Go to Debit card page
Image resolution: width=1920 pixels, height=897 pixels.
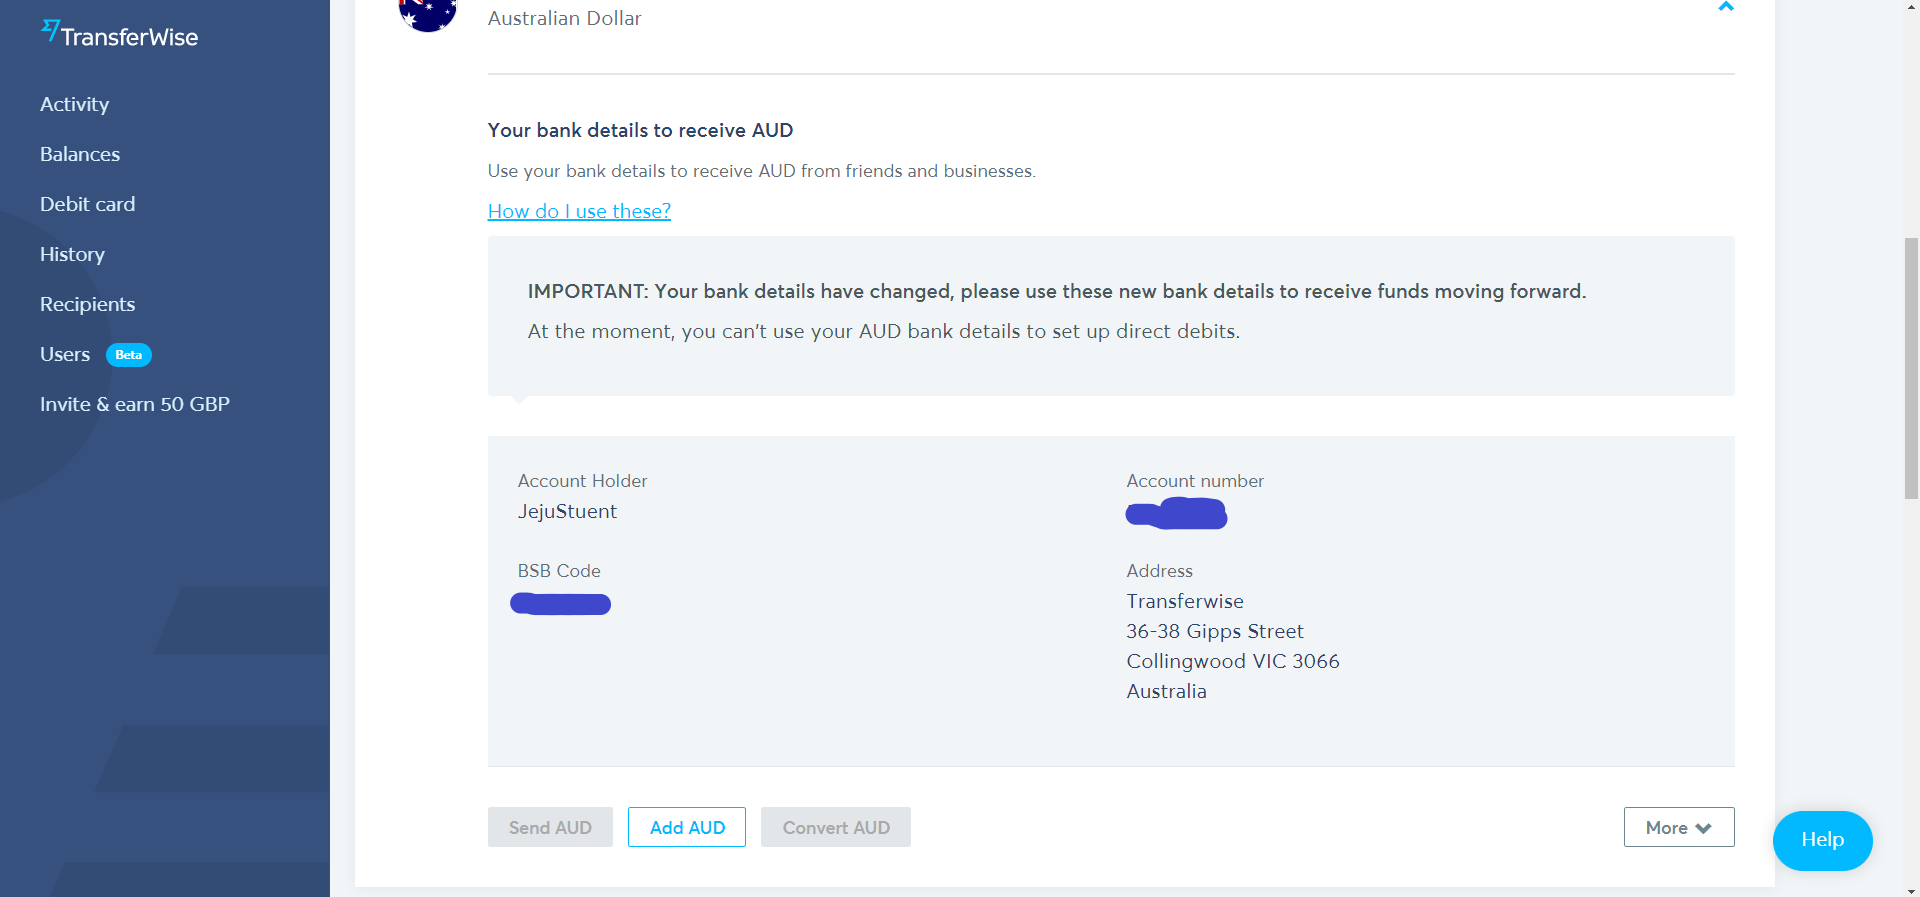(x=87, y=204)
